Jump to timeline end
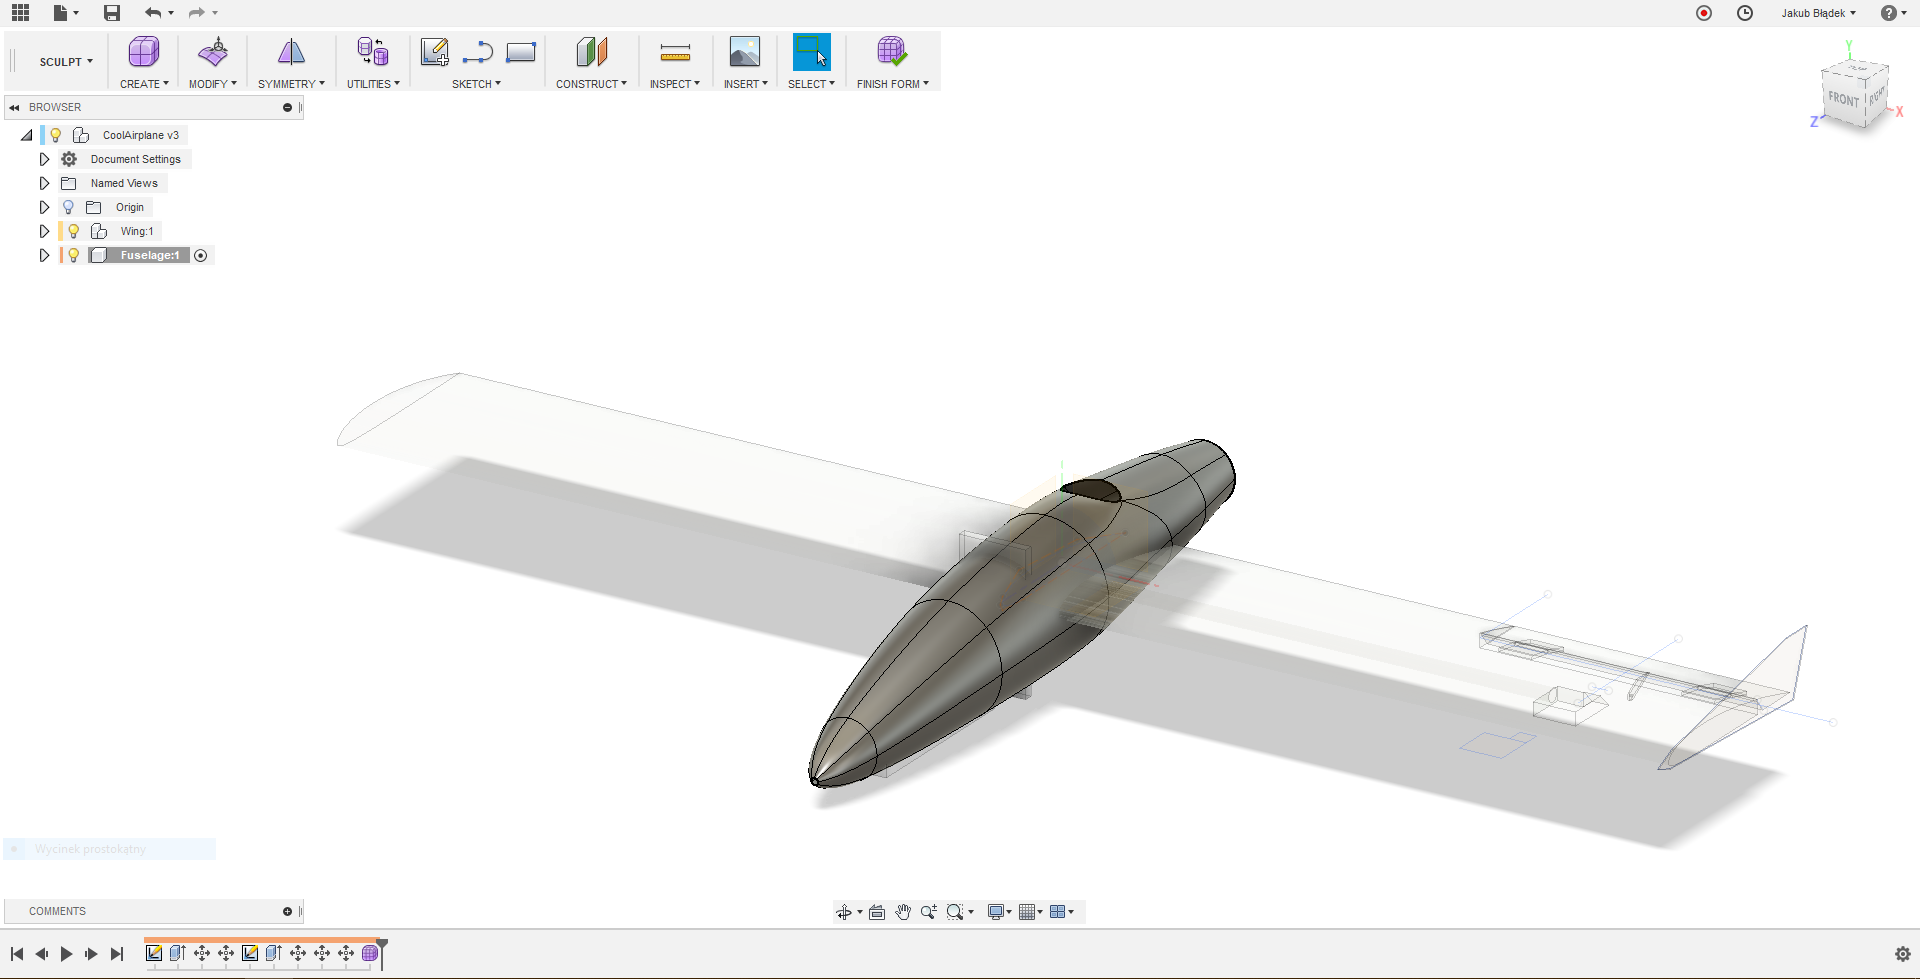The height and width of the screenshot is (979, 1920). tap(117, 954)
